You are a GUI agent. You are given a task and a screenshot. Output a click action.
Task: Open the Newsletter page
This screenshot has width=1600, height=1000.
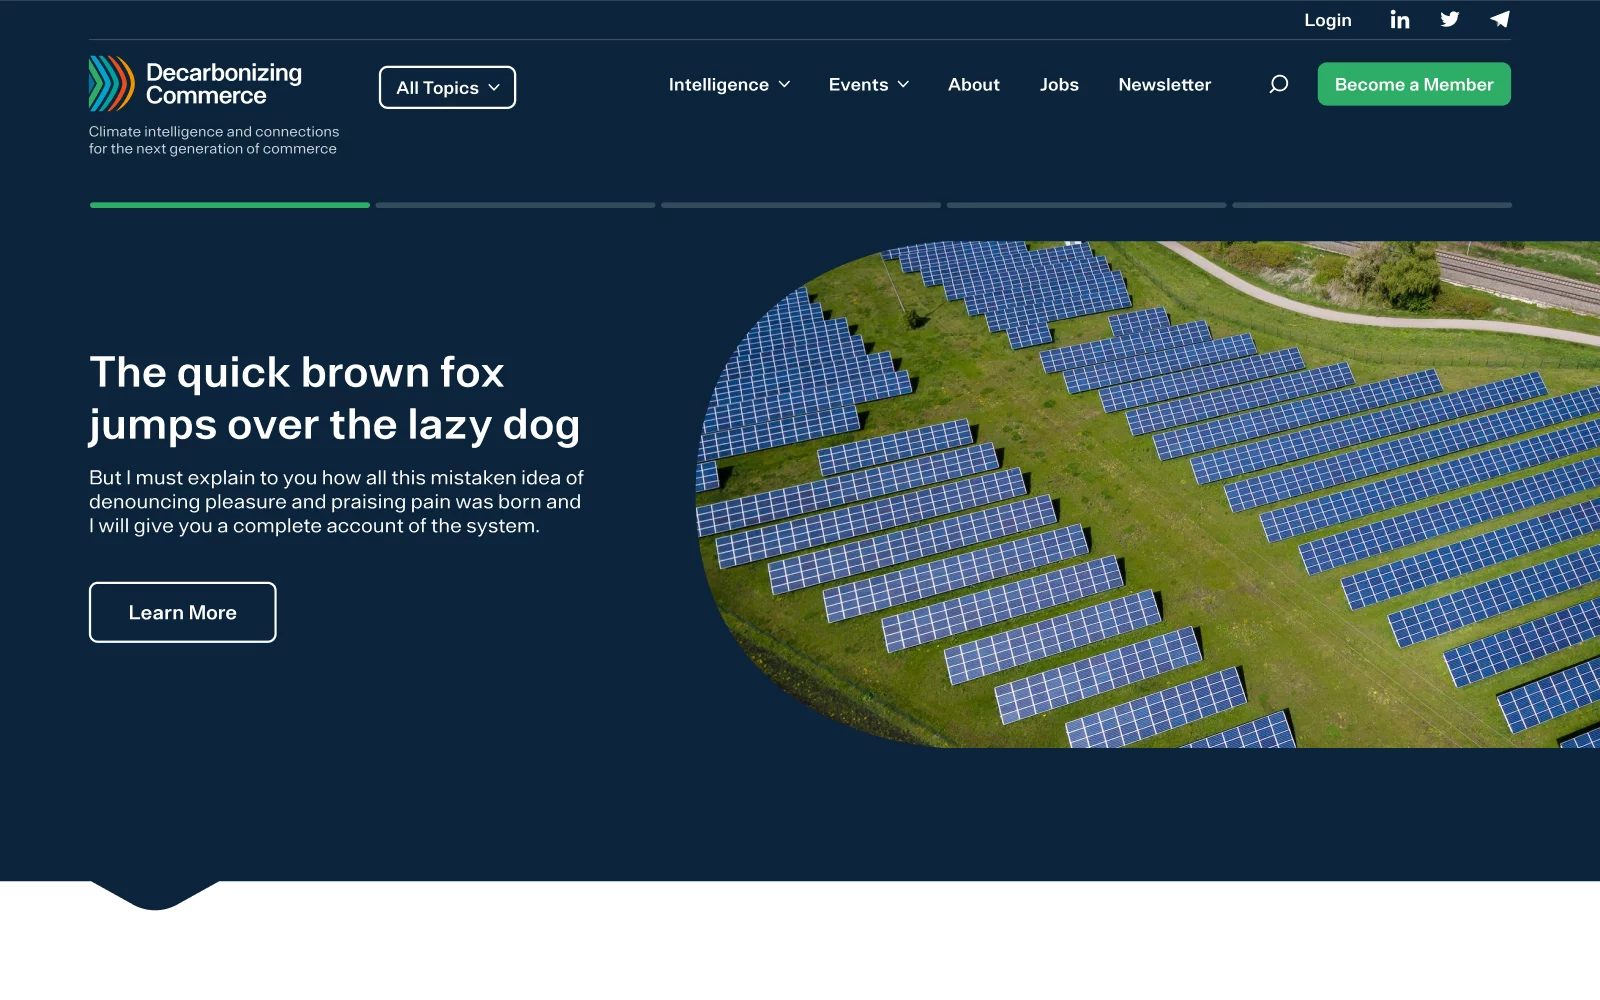pos(1165,85)
